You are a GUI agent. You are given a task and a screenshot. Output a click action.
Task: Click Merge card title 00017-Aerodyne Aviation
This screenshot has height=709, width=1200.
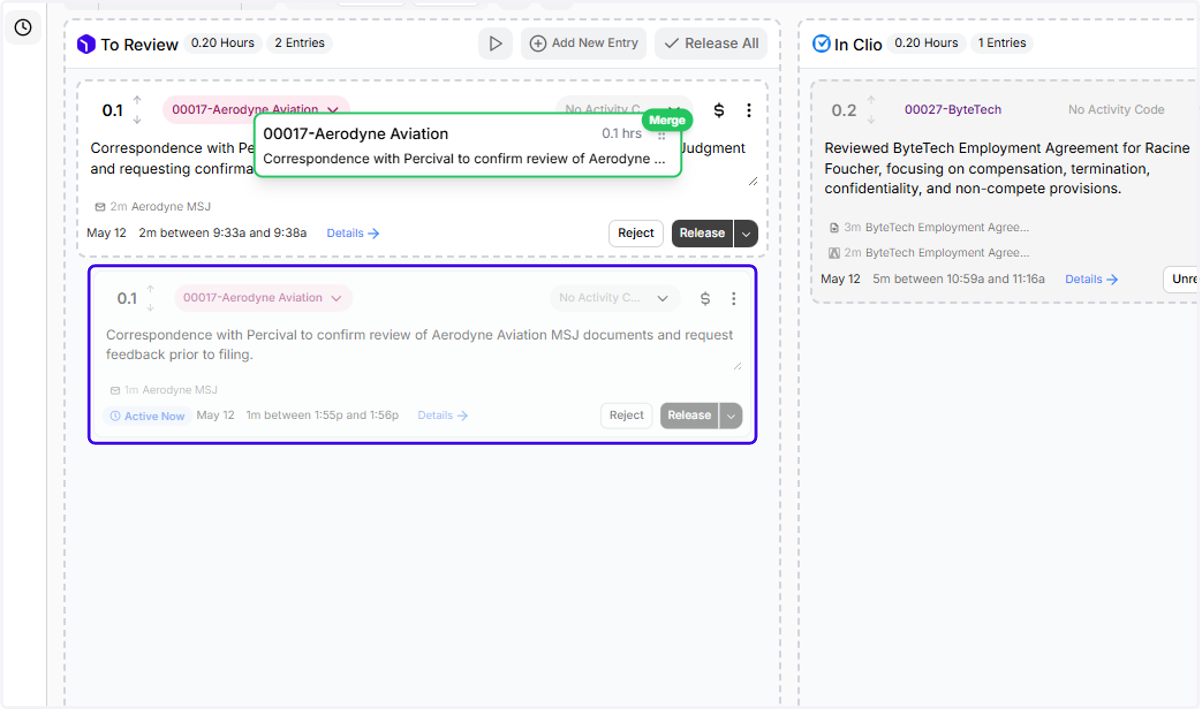pyautogui.click(x=356, y=134)
